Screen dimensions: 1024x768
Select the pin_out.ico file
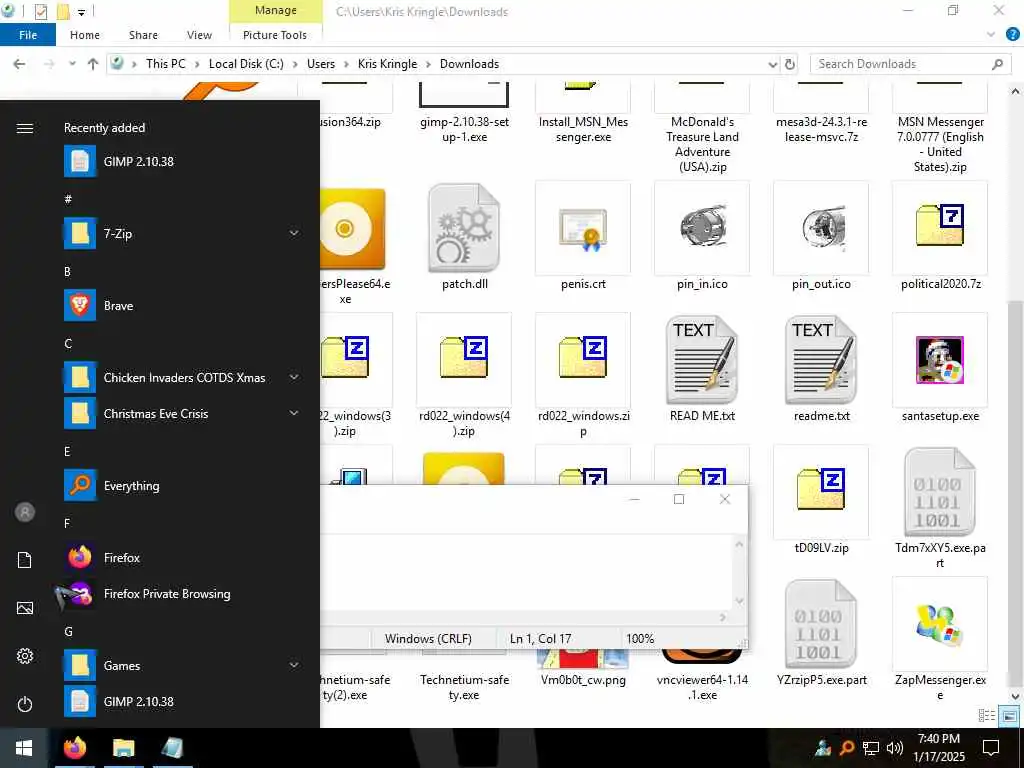[x=821, y=237]
